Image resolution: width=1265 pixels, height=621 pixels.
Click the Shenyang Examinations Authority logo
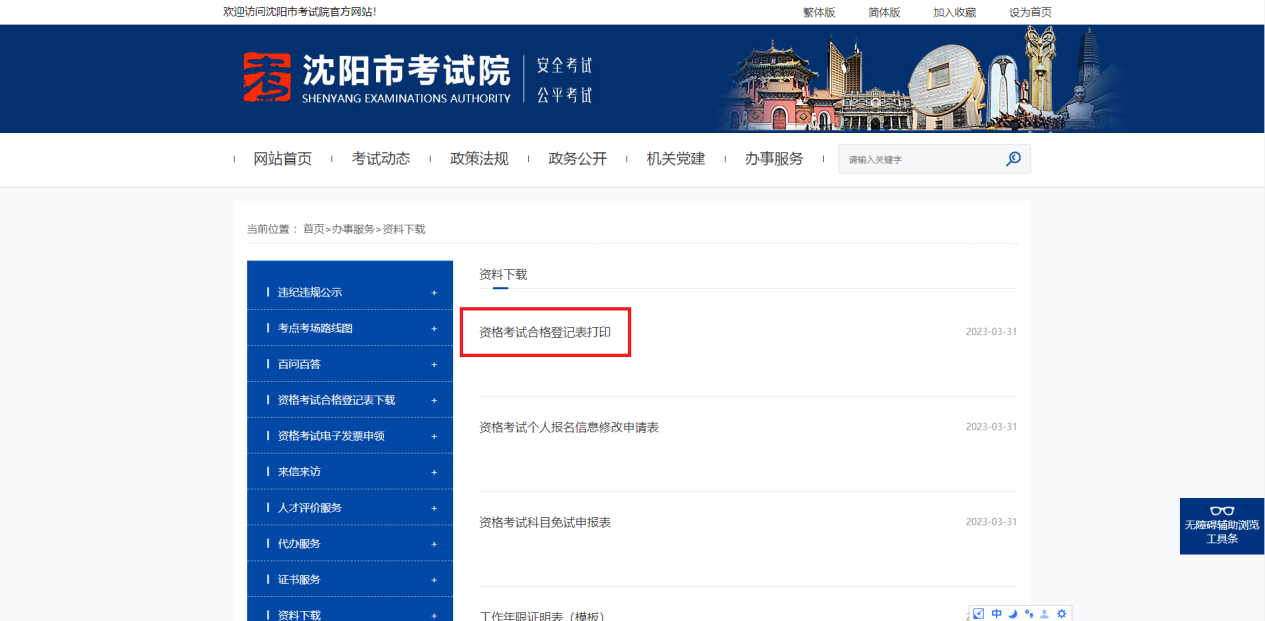click(x=376, y=78)
